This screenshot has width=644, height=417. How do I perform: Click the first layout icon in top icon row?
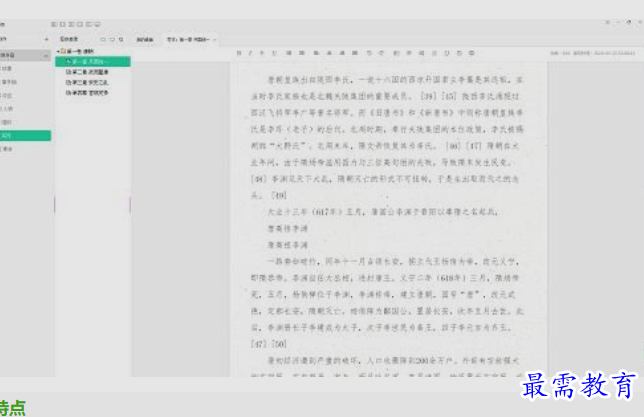(x=54, y=24)
